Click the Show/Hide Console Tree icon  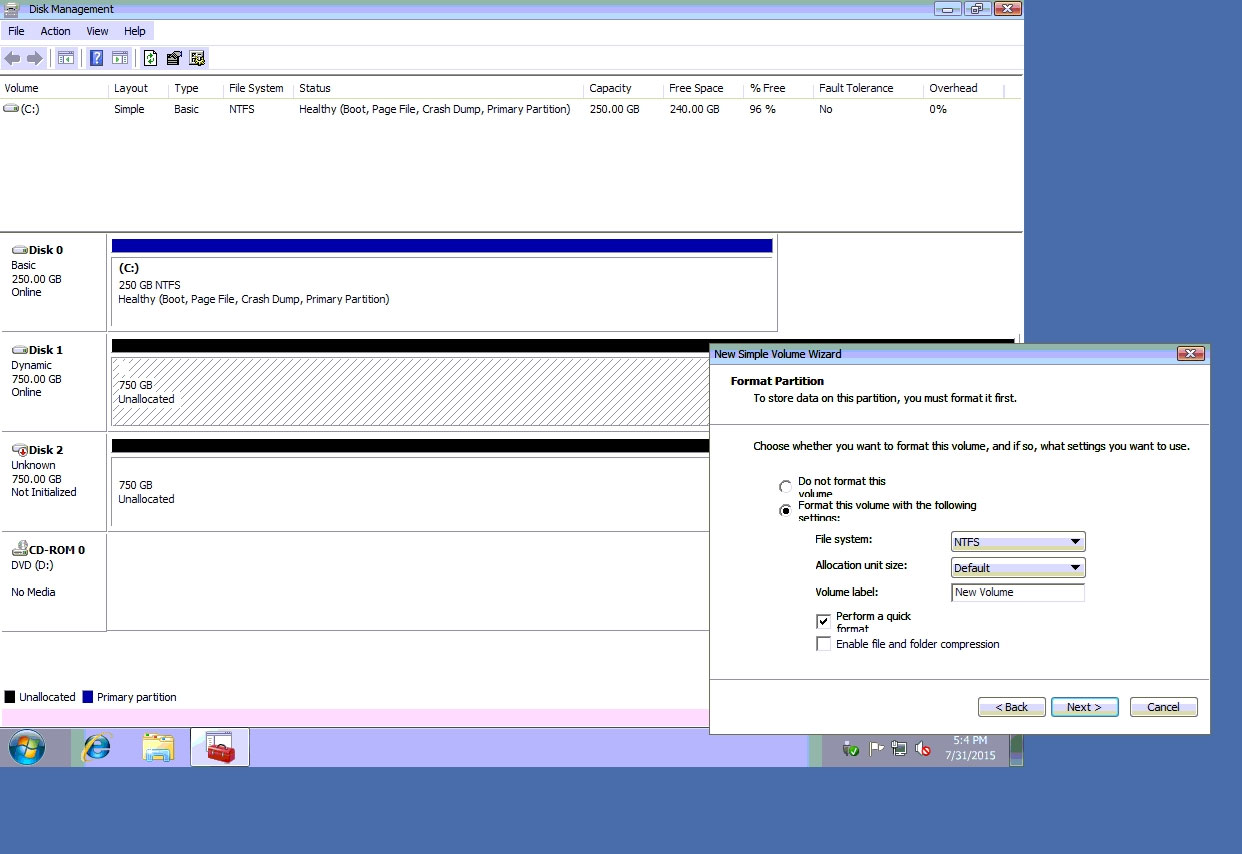coord(66,58)
